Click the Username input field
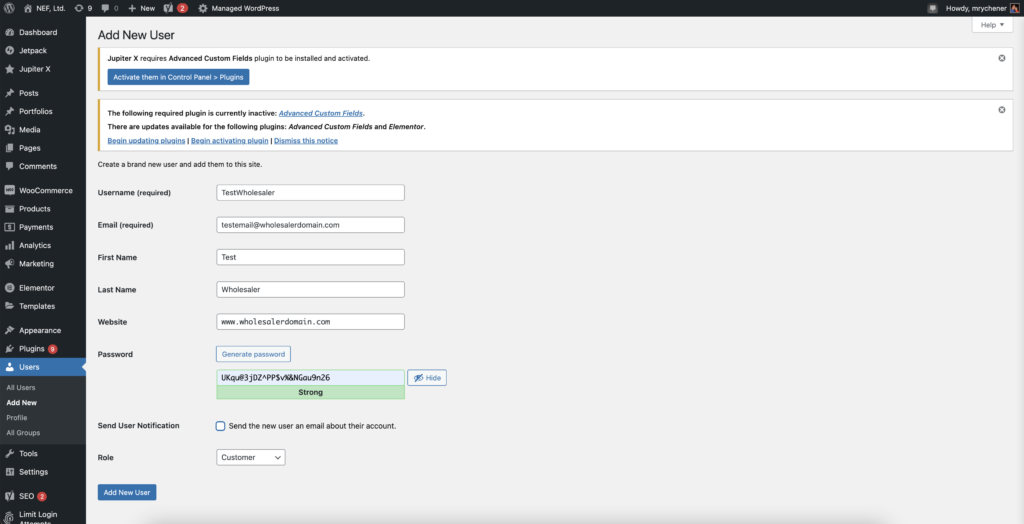 coord(310,192)
